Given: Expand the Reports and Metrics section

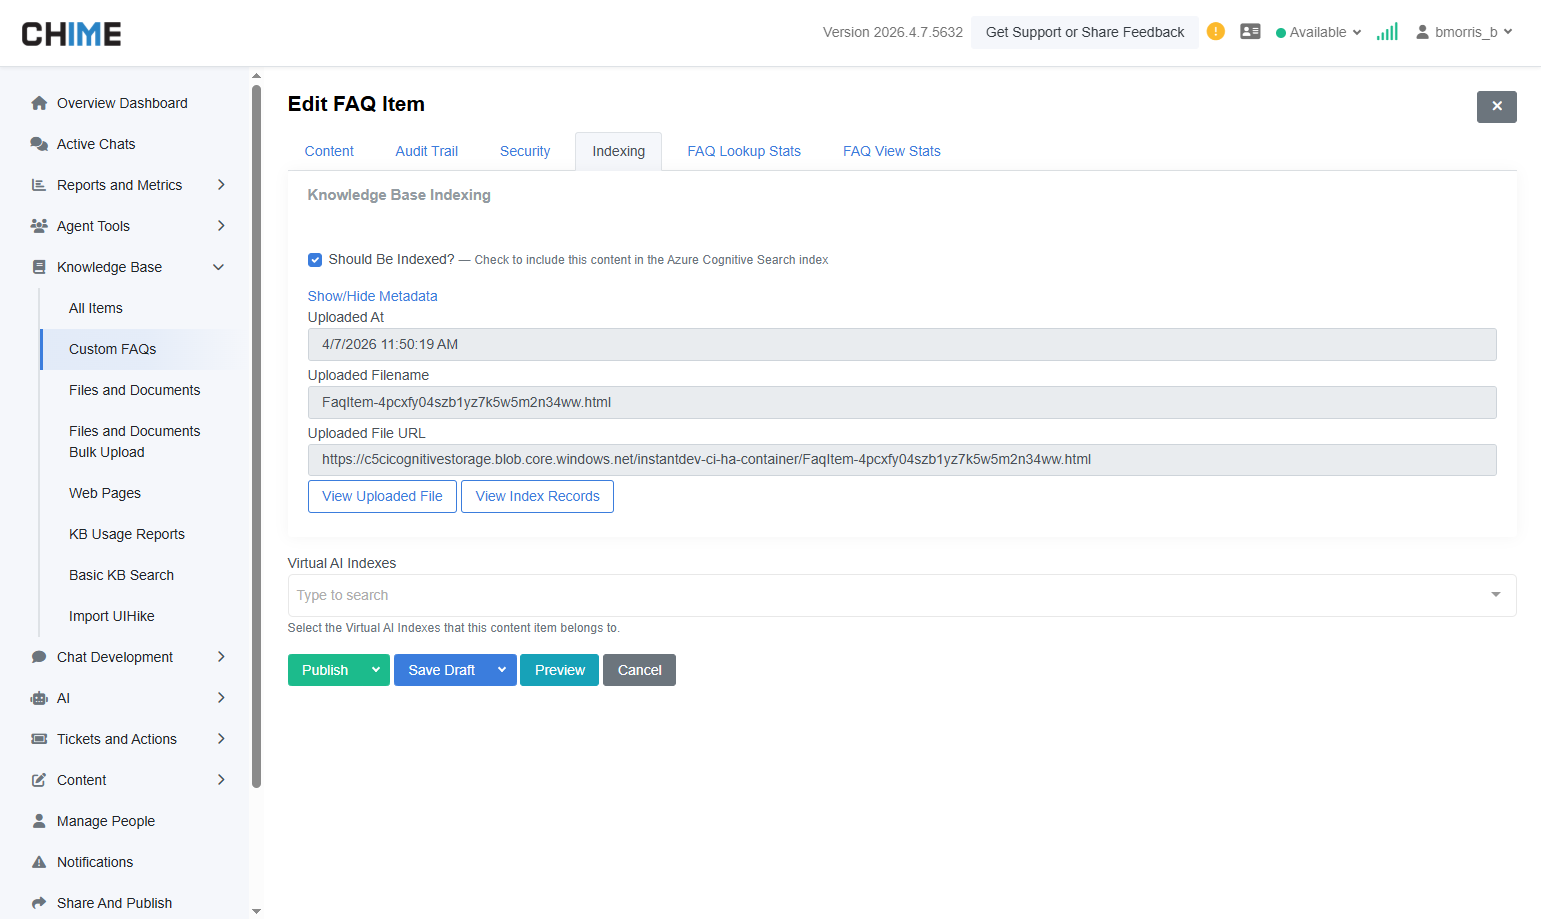Looking at the screenshot, I should click(x=220, y=184).
